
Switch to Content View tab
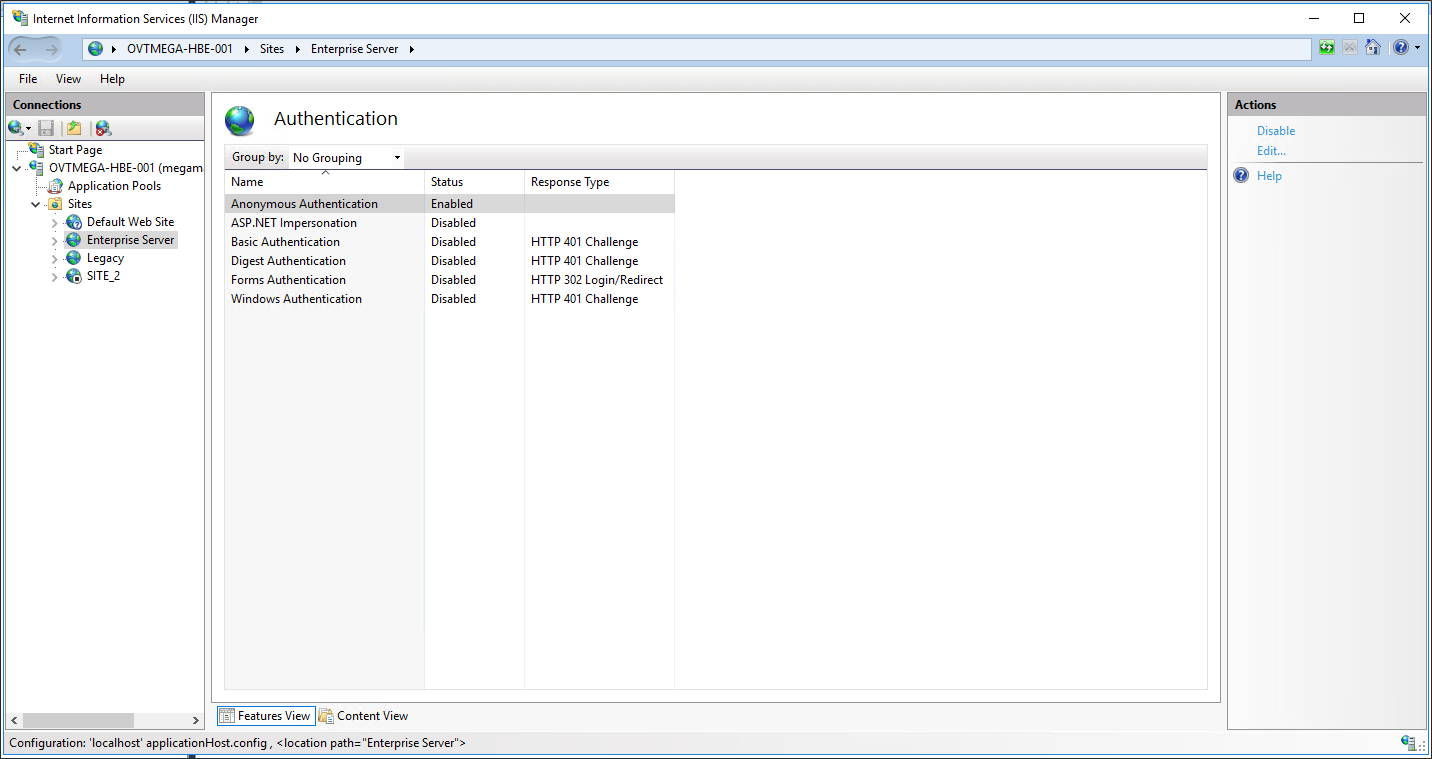point(363,716)
